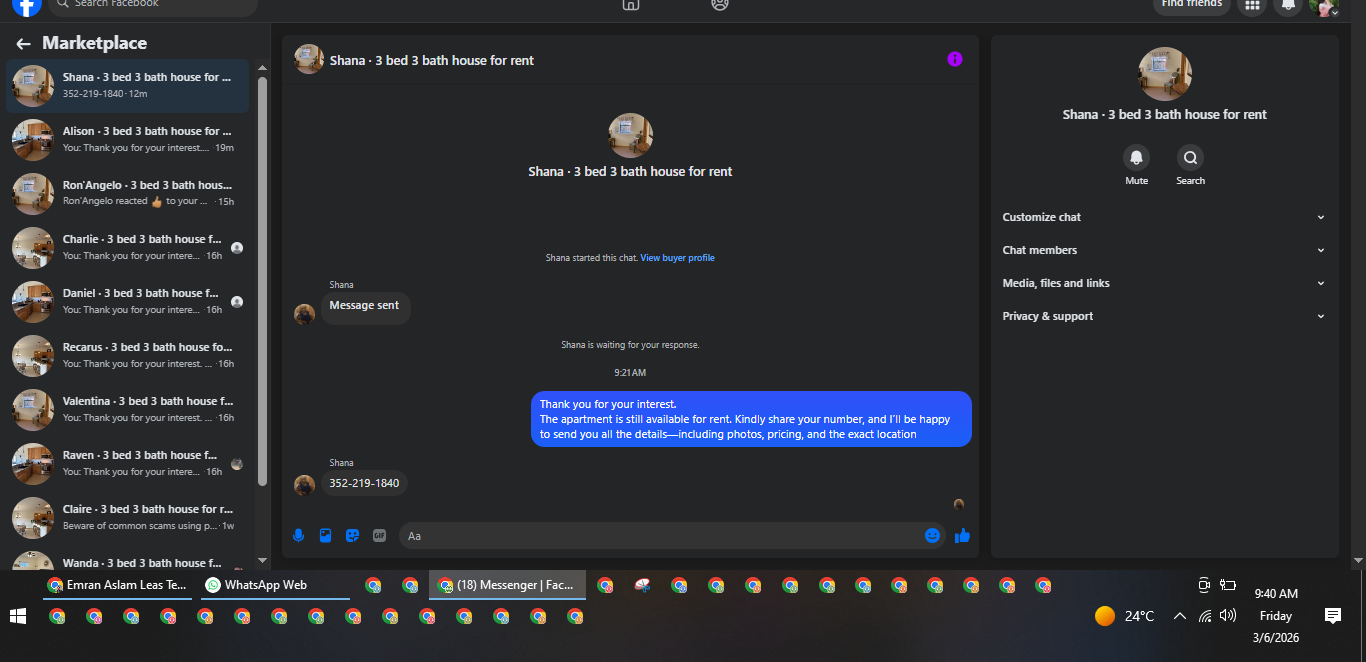This screenshot has width=1366, height=662.
Task: Send a thumbs-up like
Action: 962,535
